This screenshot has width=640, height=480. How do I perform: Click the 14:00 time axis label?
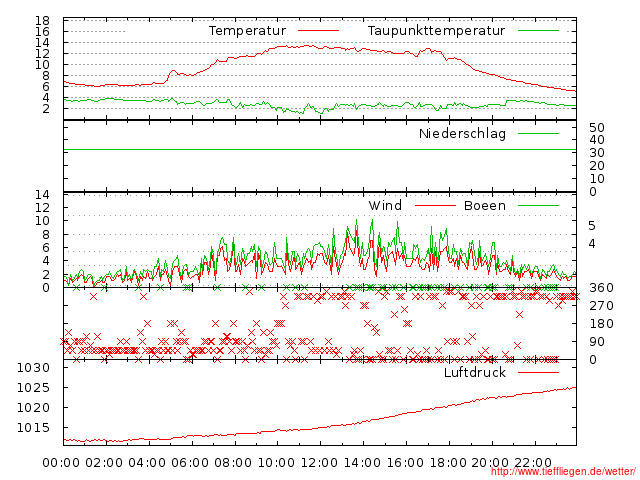(x=362, y=462)
